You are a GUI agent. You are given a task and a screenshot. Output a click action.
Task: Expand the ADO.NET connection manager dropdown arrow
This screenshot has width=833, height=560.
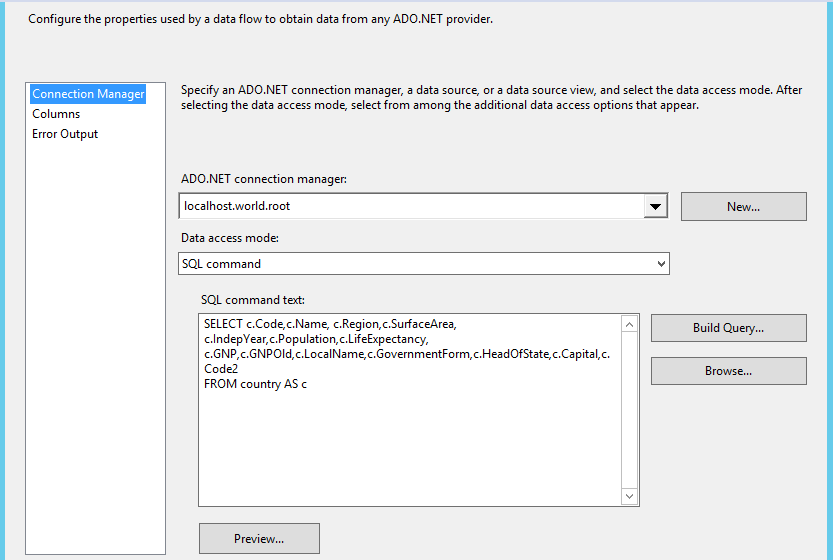[x=655, y=207]
